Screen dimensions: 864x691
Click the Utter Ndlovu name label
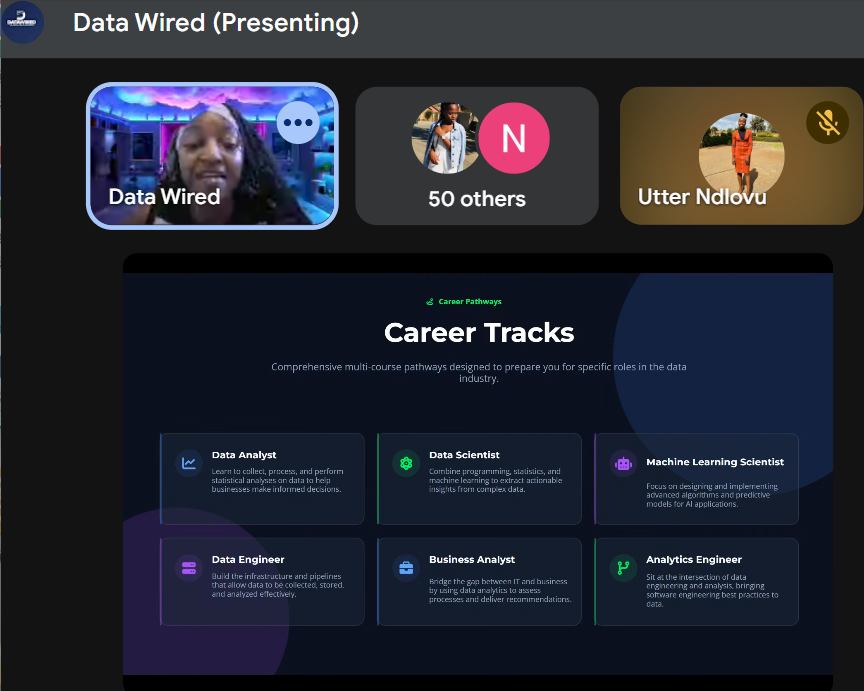702,197
